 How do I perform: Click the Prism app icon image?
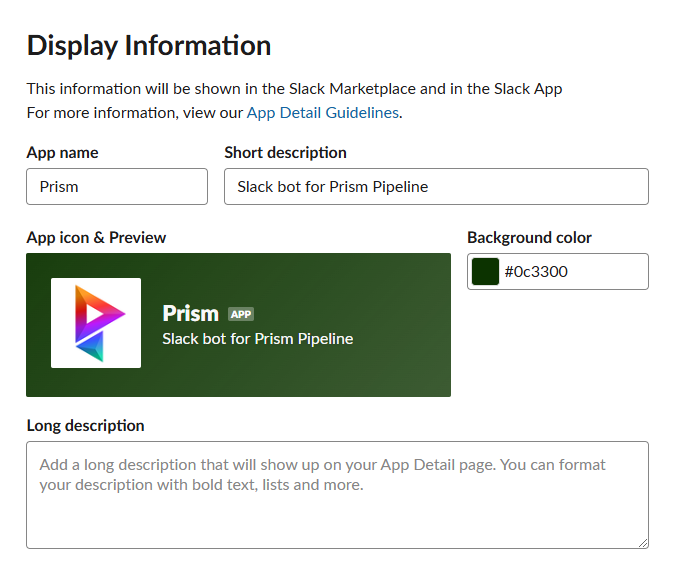(96, 323)
